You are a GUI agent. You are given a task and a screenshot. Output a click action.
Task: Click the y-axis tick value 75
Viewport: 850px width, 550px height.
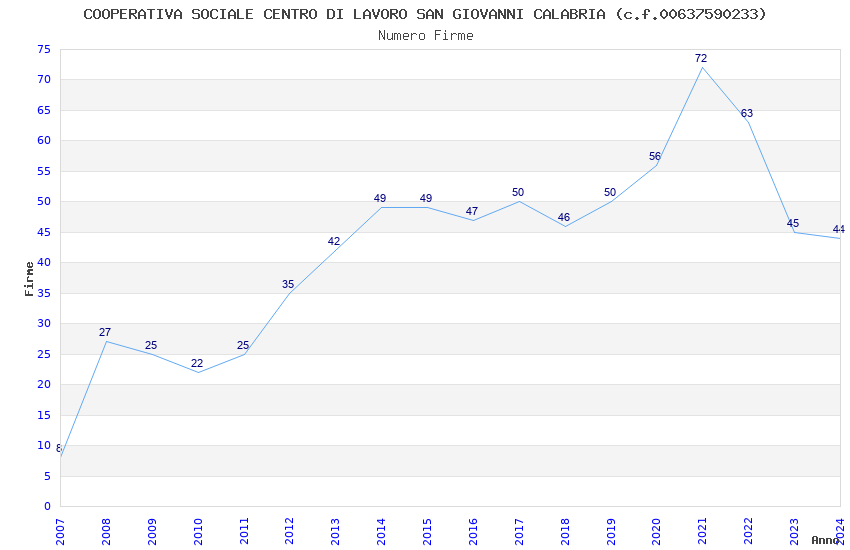click(x=44, y=49)
